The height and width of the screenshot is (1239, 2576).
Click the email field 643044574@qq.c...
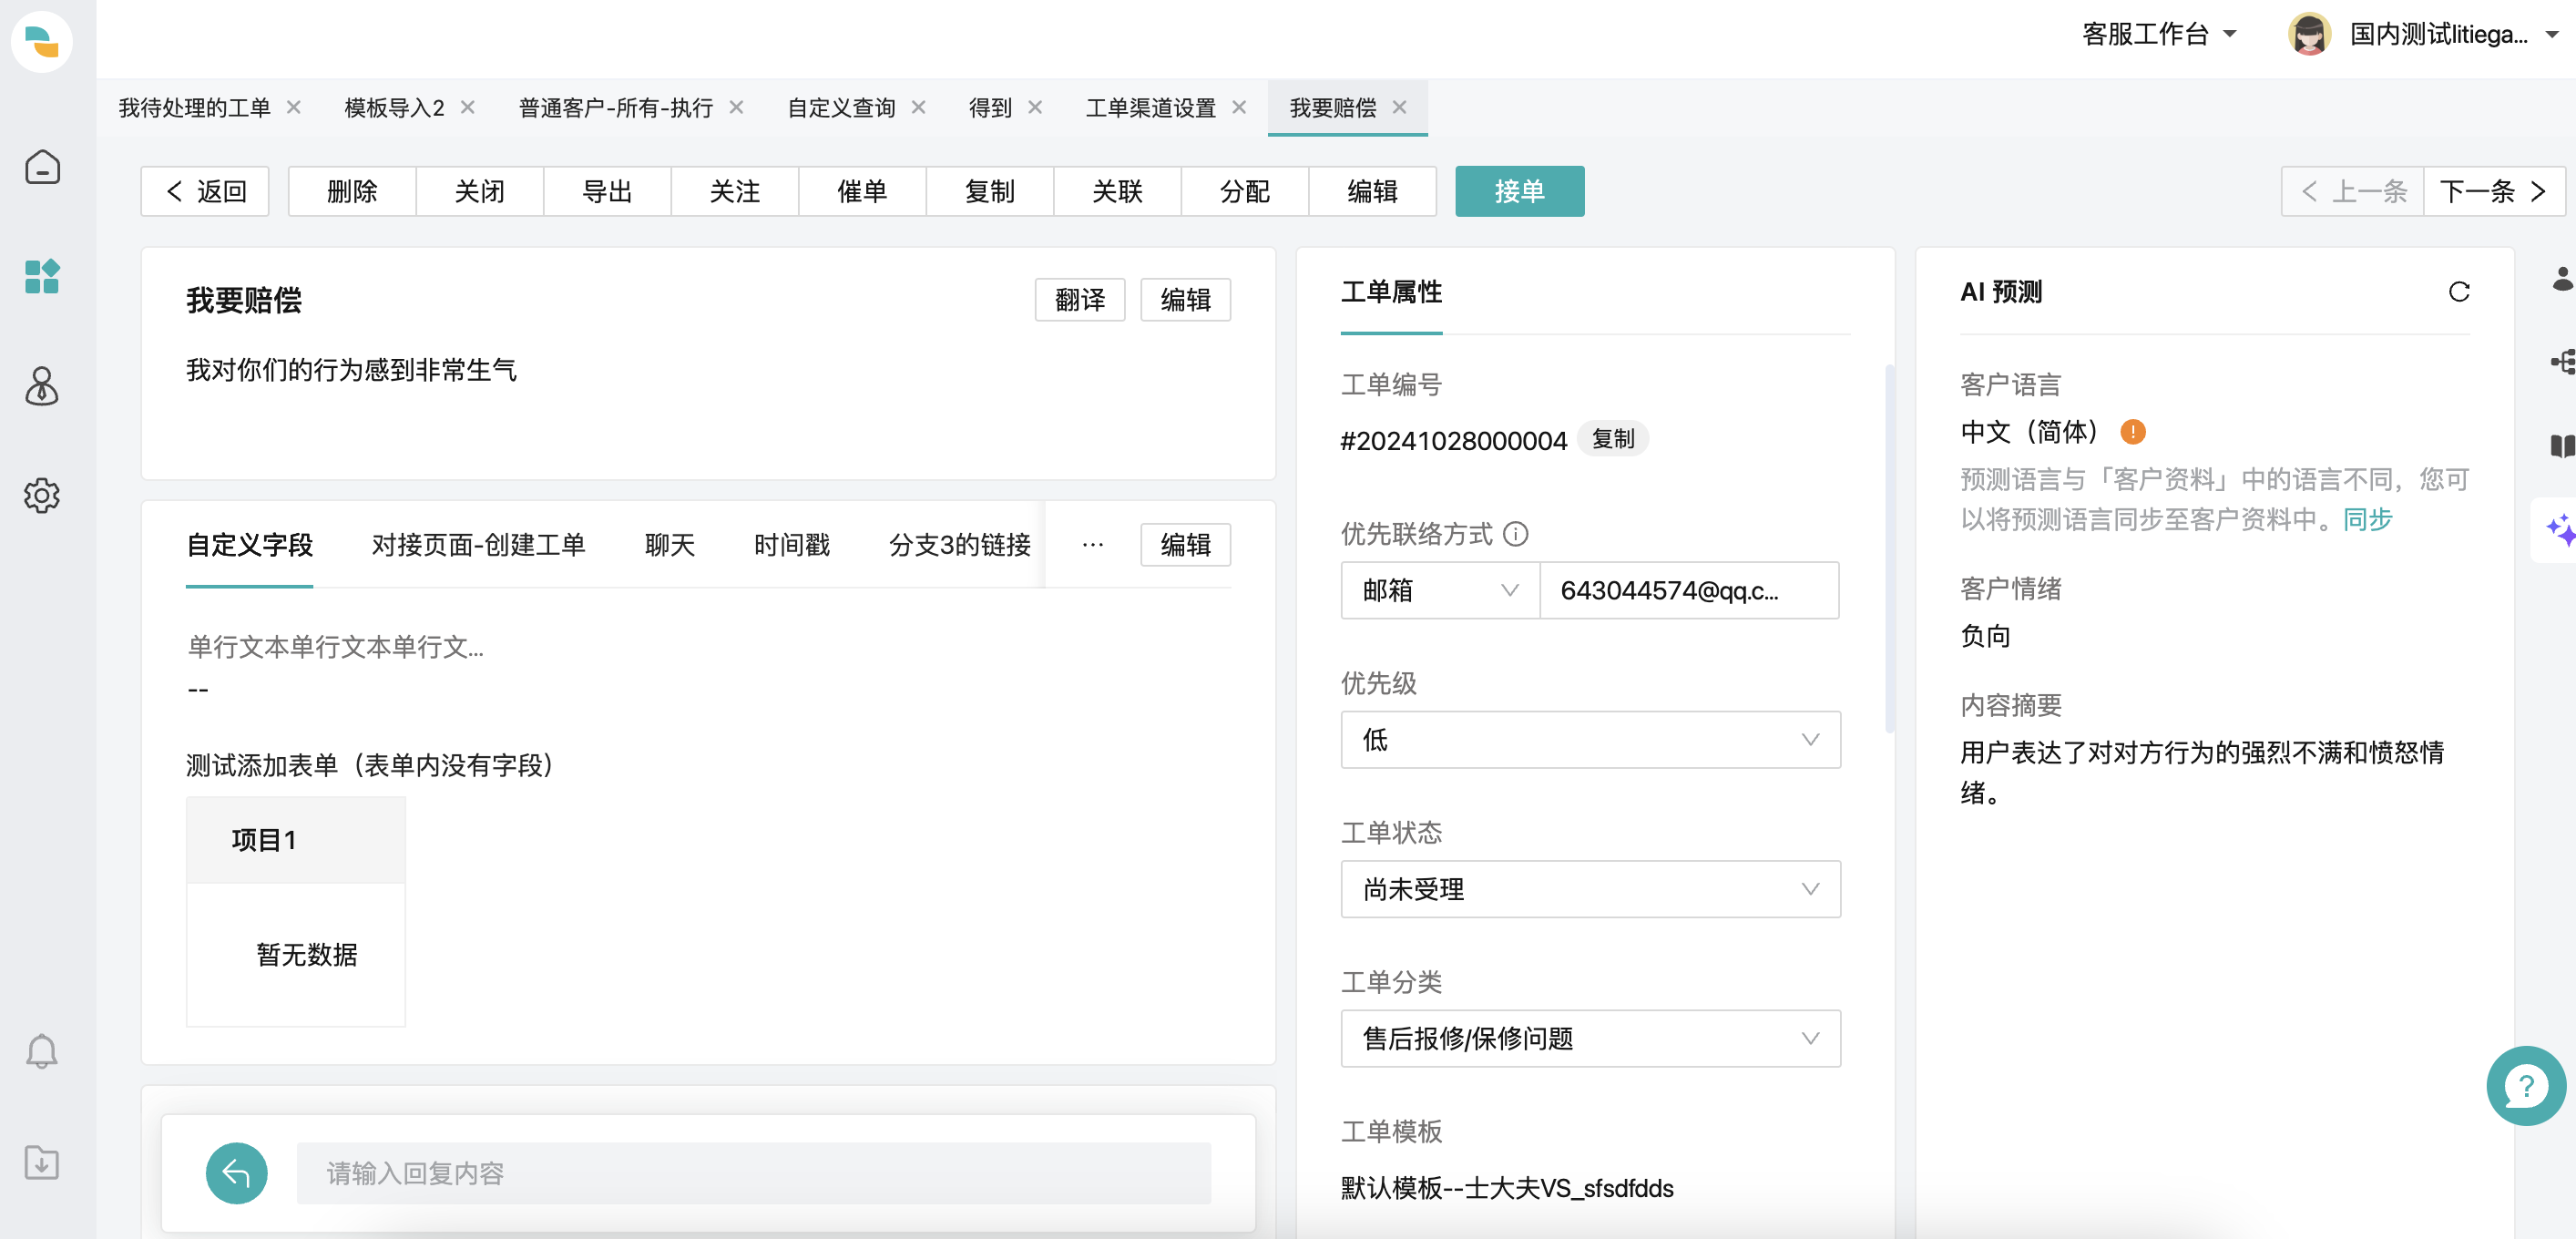pos(1689,591)
